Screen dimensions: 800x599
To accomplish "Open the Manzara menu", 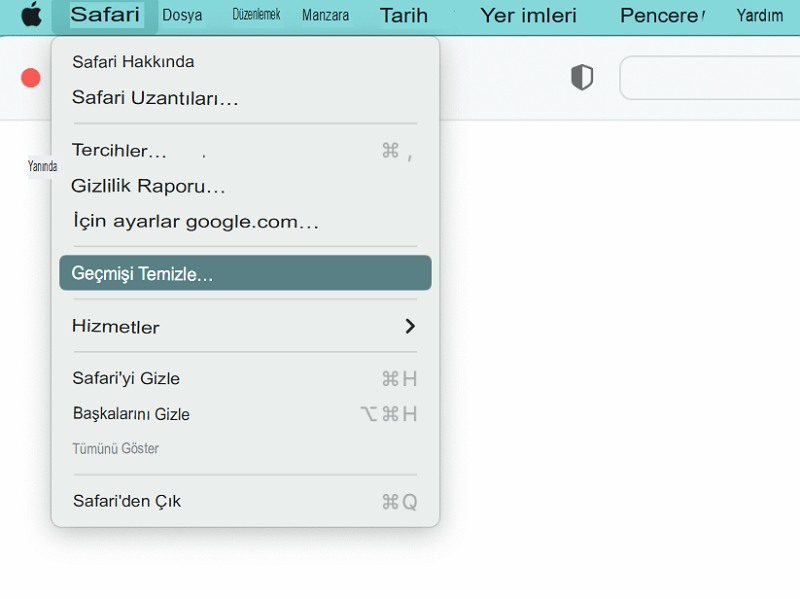I will tap(324, 15).
